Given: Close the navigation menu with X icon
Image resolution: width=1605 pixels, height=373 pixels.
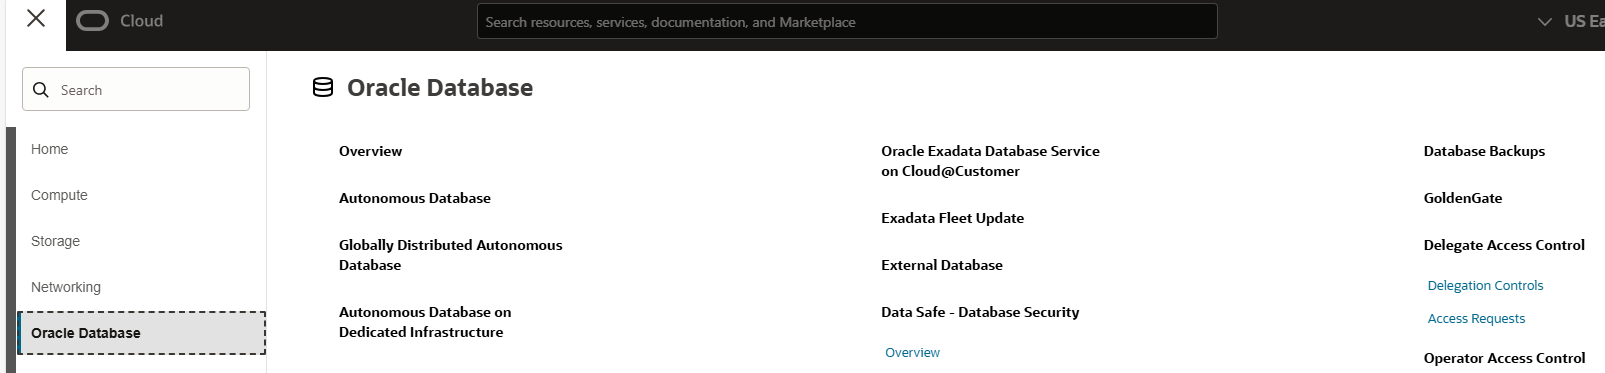Looking at the screenshot, I should coord(36,18).
